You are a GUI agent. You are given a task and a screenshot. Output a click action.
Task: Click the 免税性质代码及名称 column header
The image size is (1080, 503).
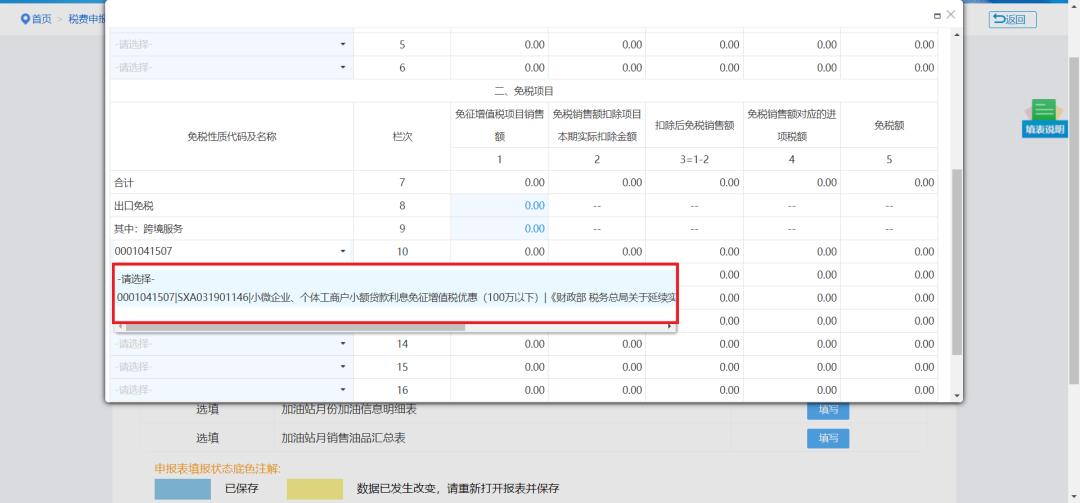pos(231,136)
